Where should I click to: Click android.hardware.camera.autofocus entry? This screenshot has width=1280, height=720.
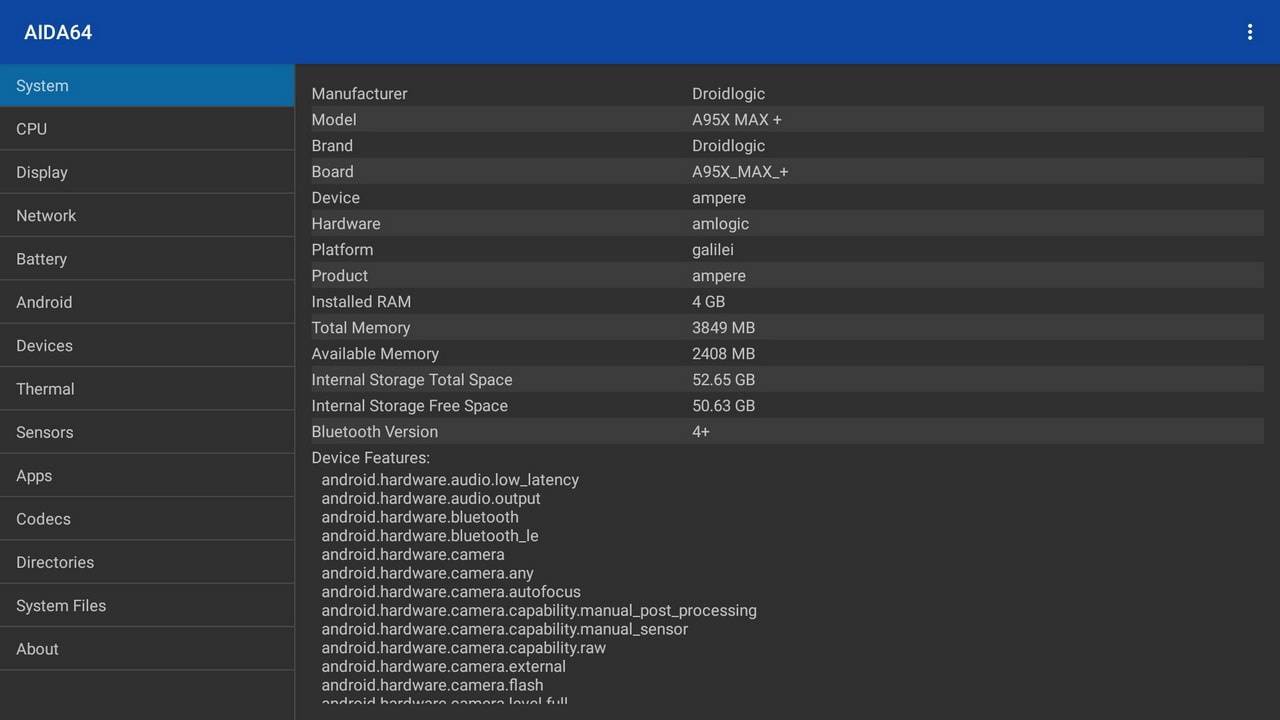[x=451, y=592]
